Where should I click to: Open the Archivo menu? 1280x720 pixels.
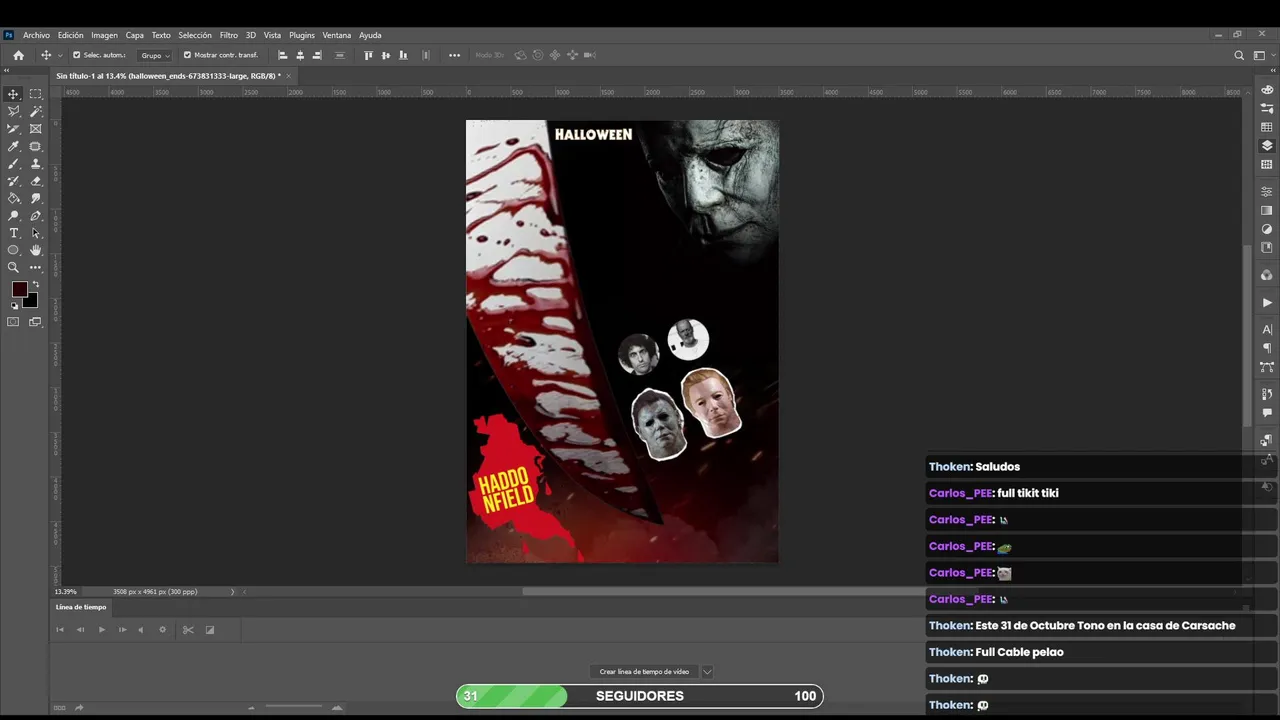(x=36, y=35)
